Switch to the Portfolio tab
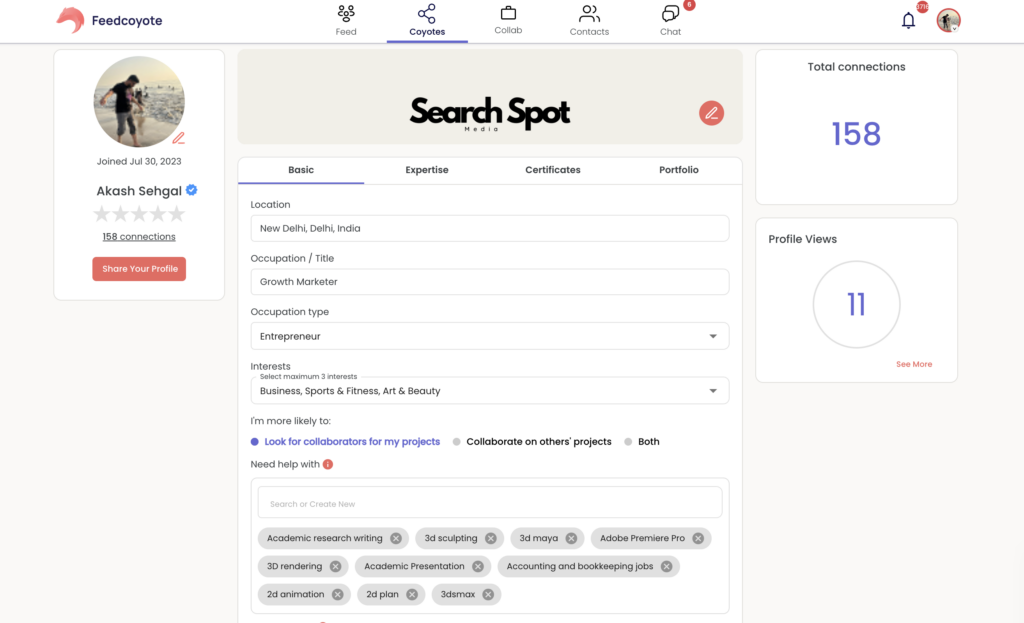Viewport: 1024px width, 623px height. [679, 170]
